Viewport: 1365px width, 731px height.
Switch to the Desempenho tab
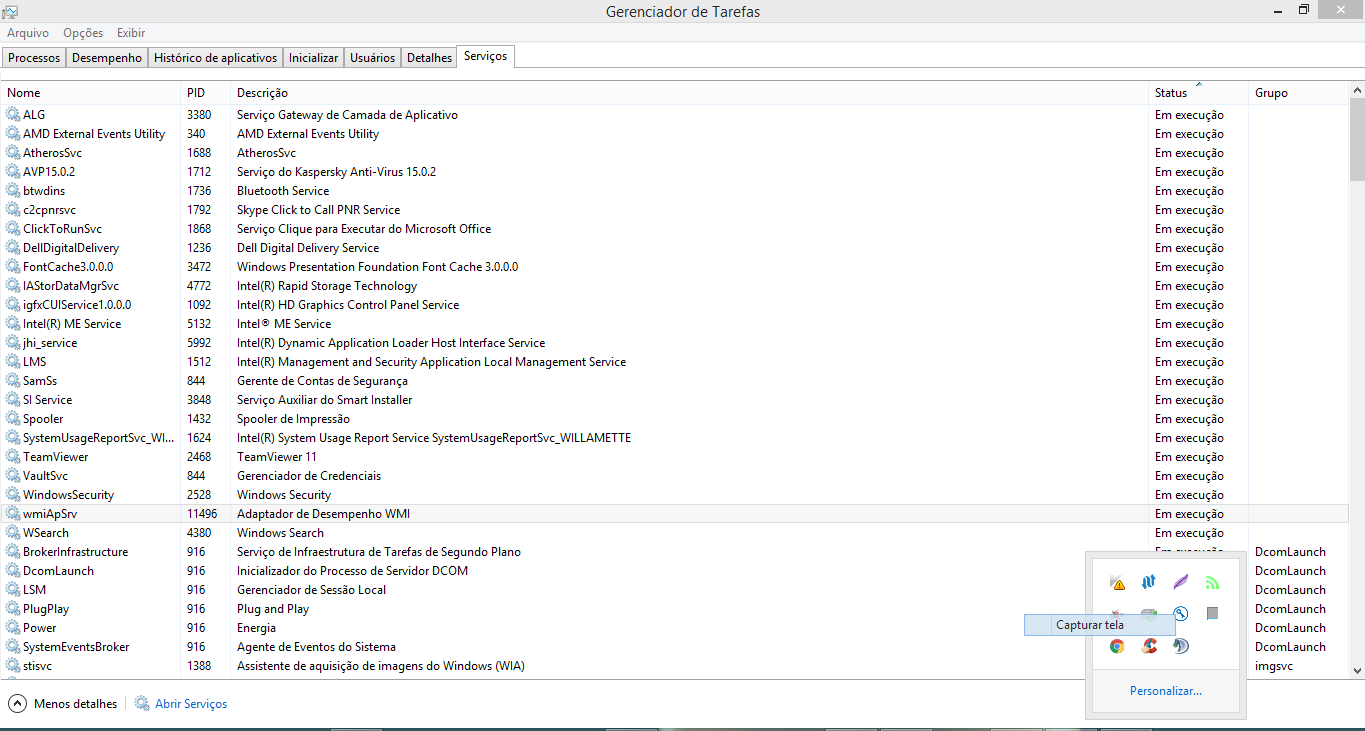point(107,58)
